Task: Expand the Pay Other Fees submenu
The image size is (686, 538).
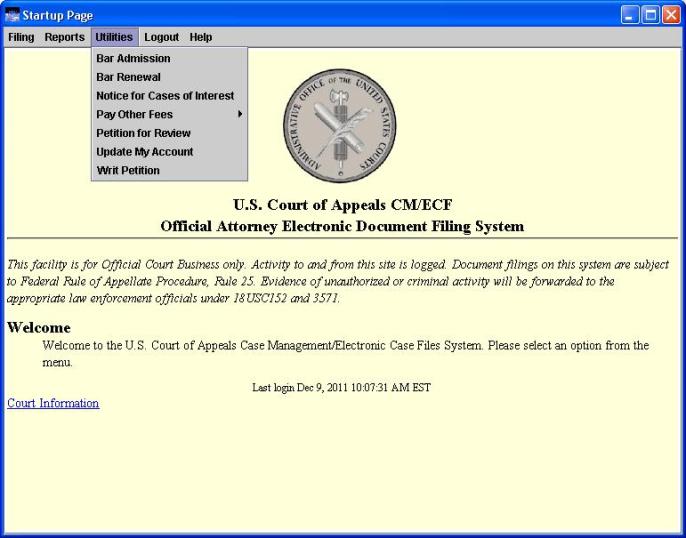Action: 169,115
